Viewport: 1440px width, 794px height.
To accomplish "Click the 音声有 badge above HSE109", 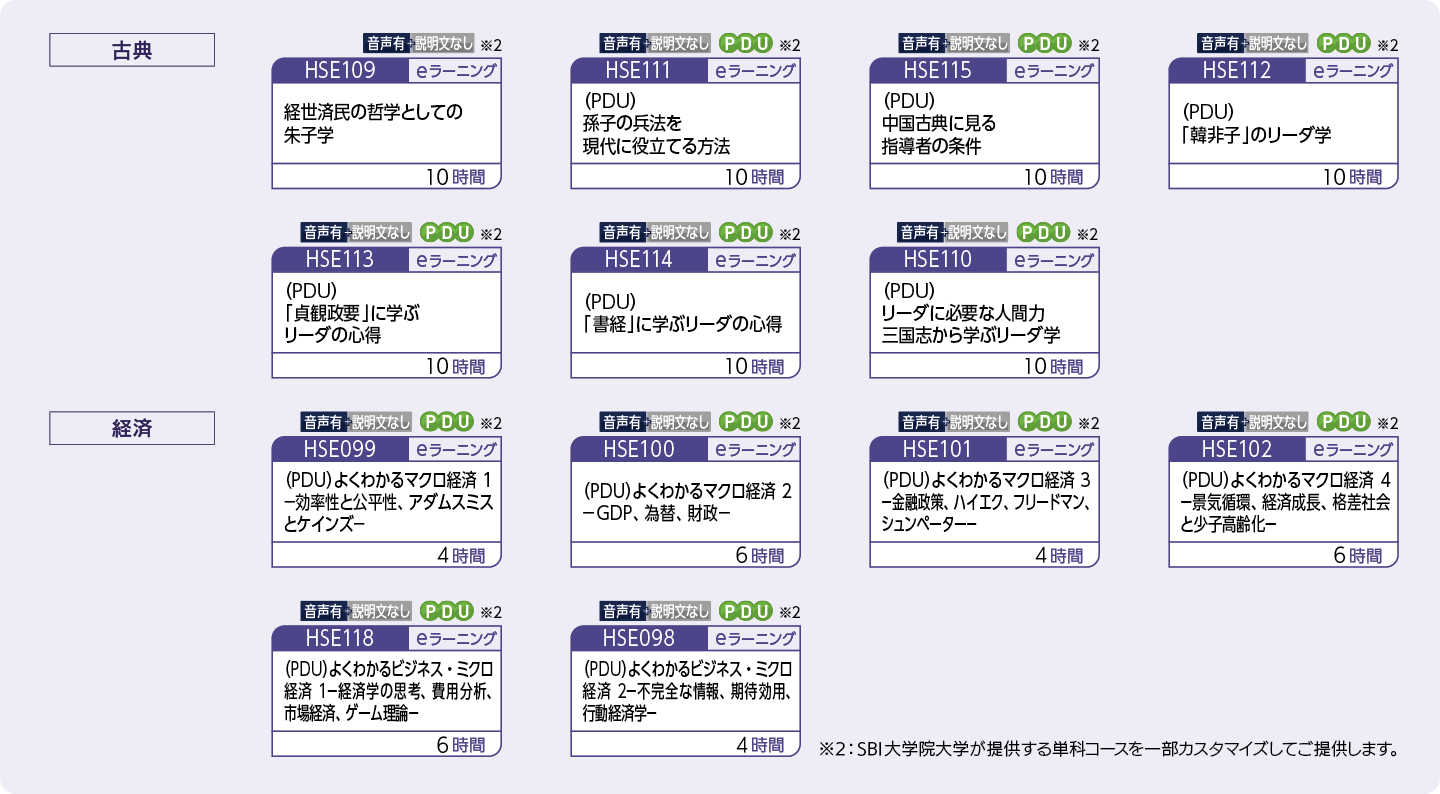I will click(385, 43).
